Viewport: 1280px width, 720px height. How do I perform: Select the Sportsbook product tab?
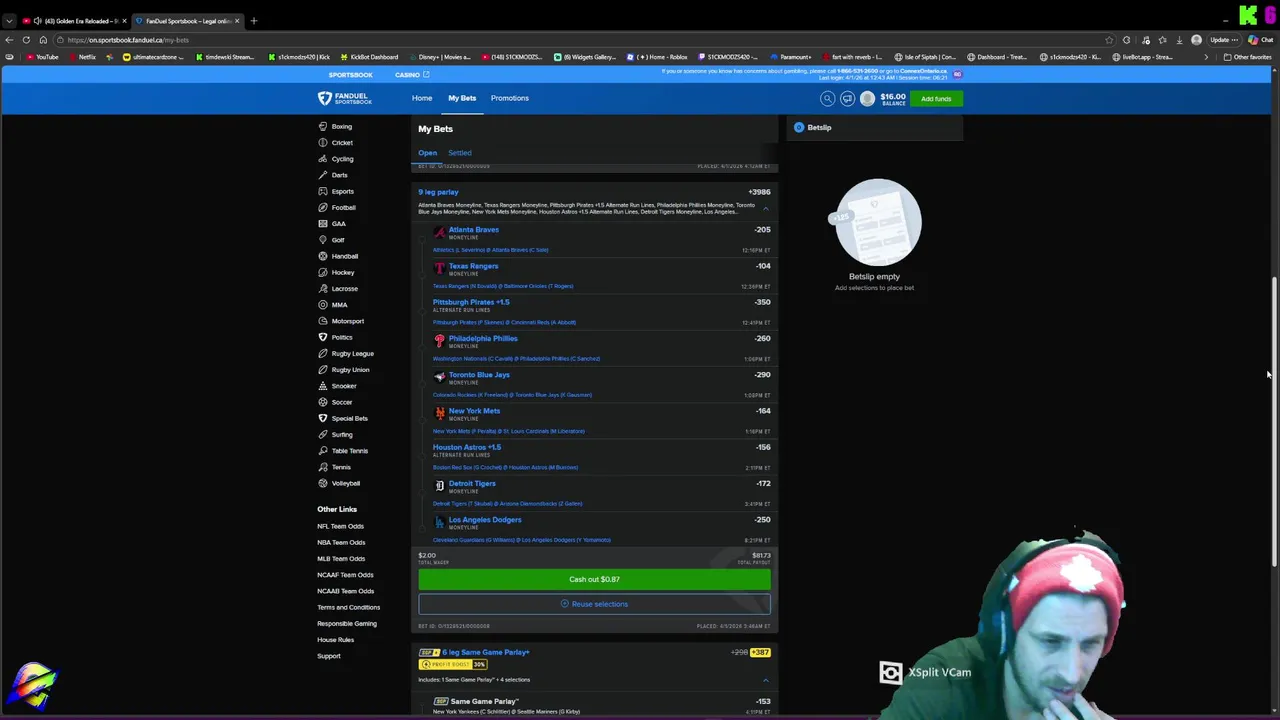(x=350, y=75)
